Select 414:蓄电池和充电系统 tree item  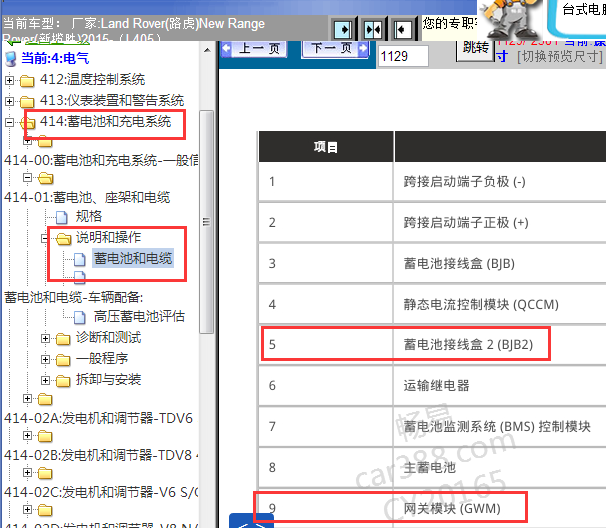pyautogui.click(x=105, y=121)
